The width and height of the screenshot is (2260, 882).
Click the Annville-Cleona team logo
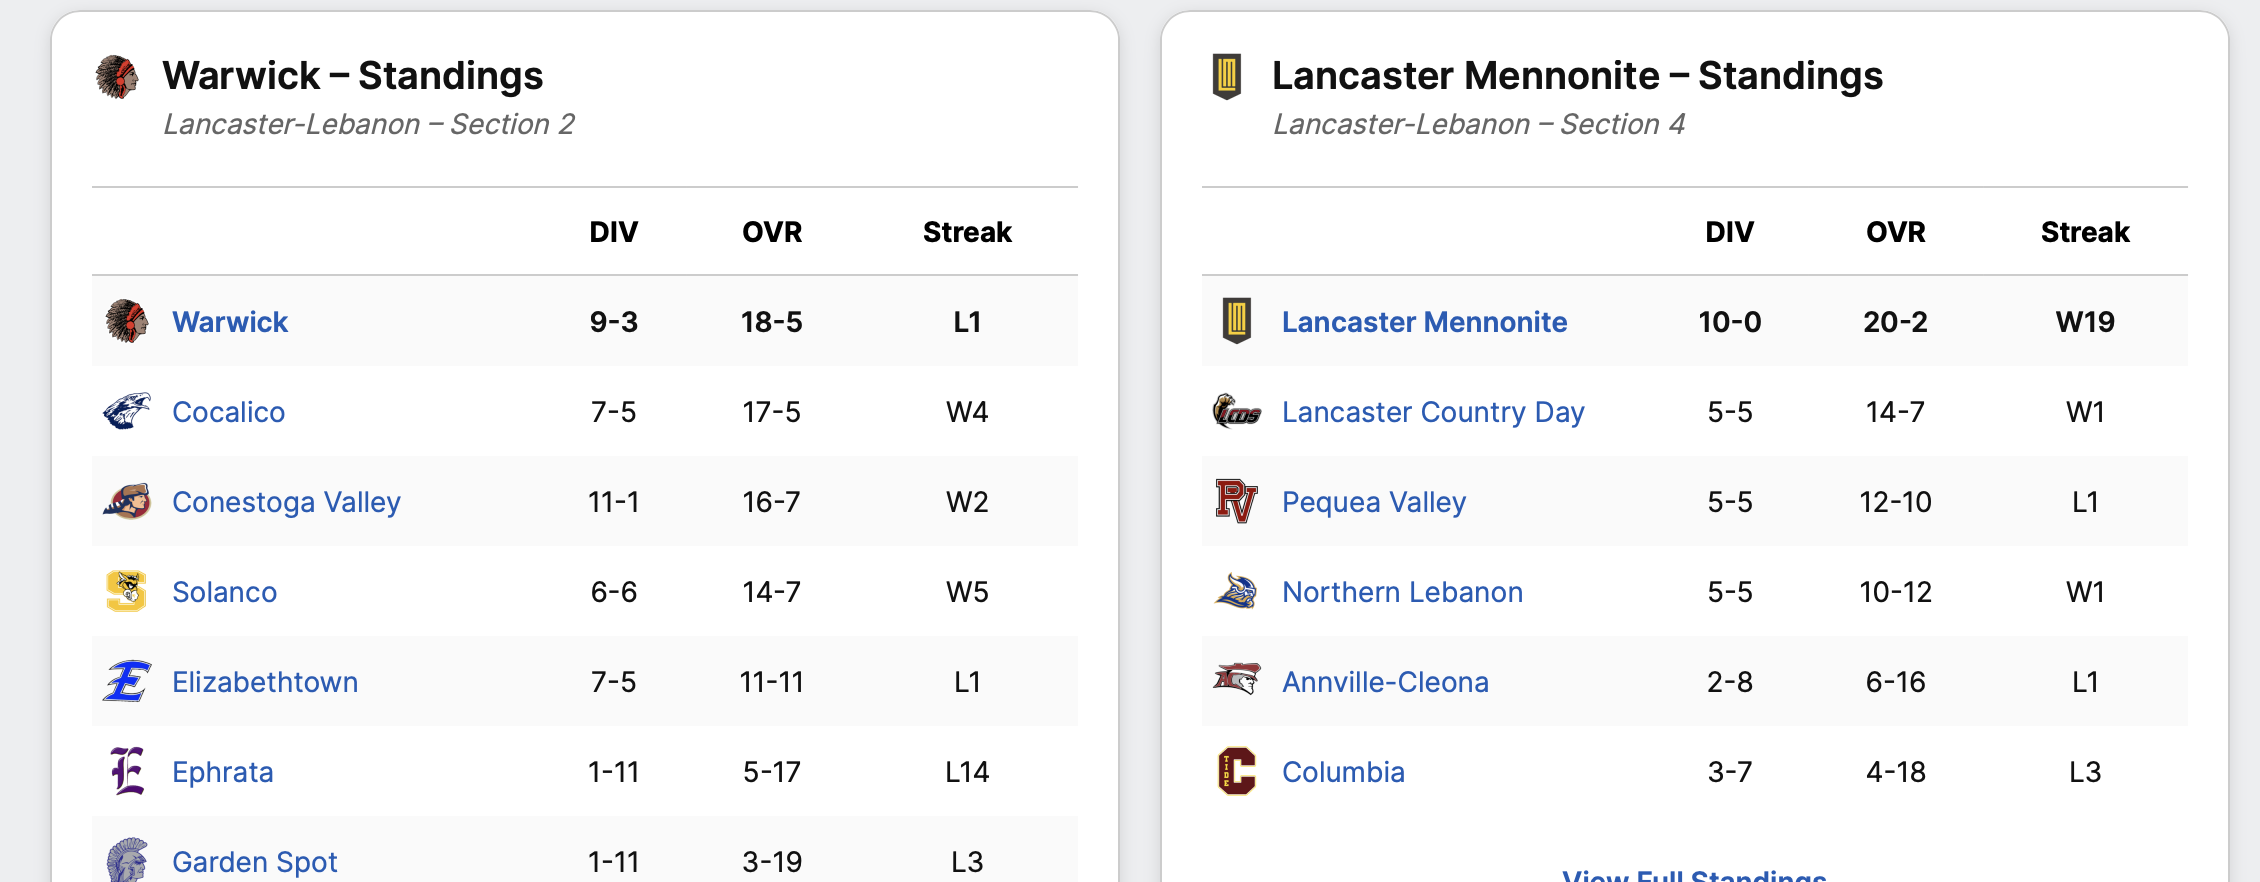click(1236, 680)
